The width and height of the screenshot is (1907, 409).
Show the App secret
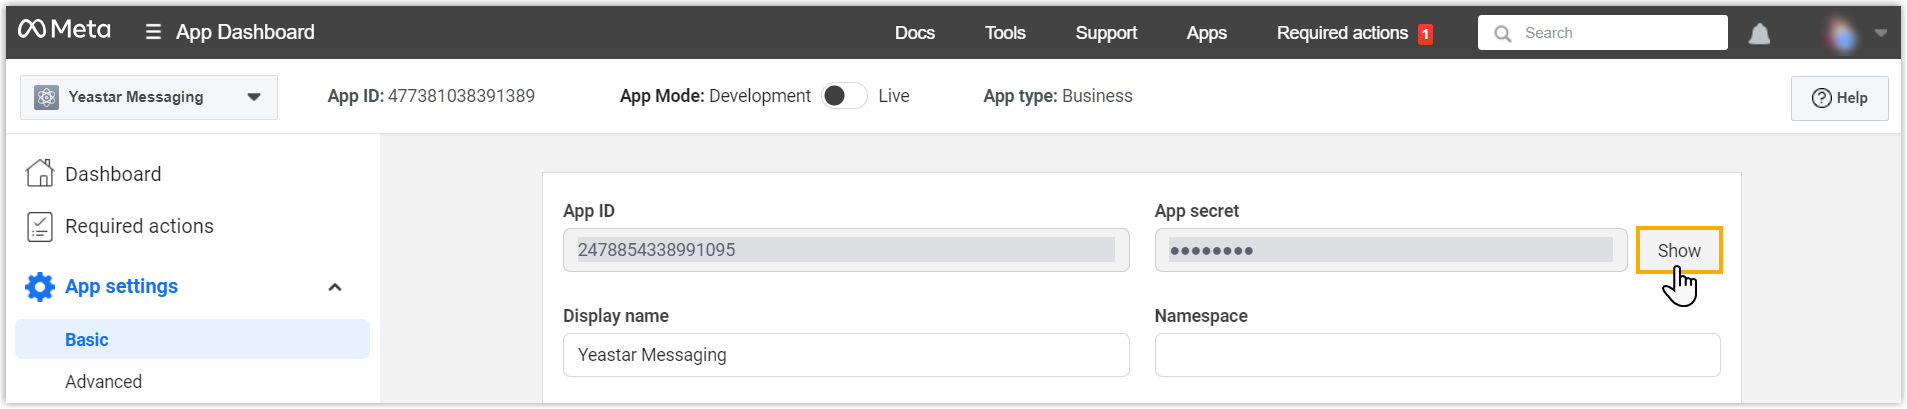click(x=1678, y=250)
